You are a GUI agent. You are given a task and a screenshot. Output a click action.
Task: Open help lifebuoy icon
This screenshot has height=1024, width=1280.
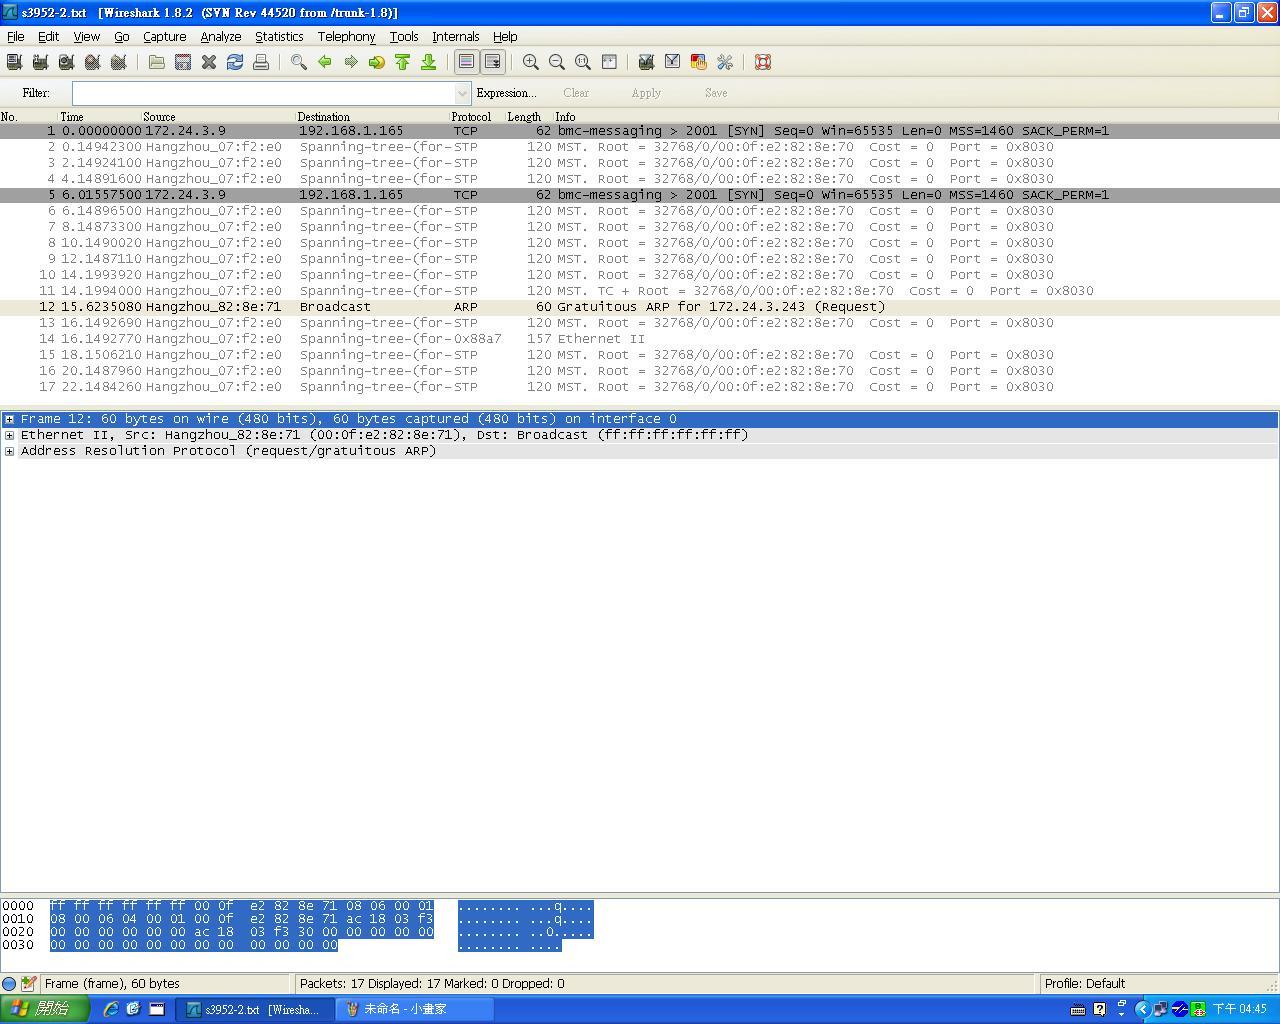click(x=763, y=62)
